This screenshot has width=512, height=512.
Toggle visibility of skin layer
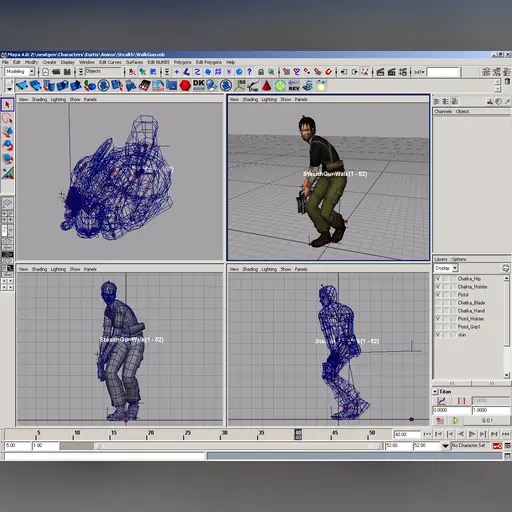pyautogui.click(x=438, y=335)
